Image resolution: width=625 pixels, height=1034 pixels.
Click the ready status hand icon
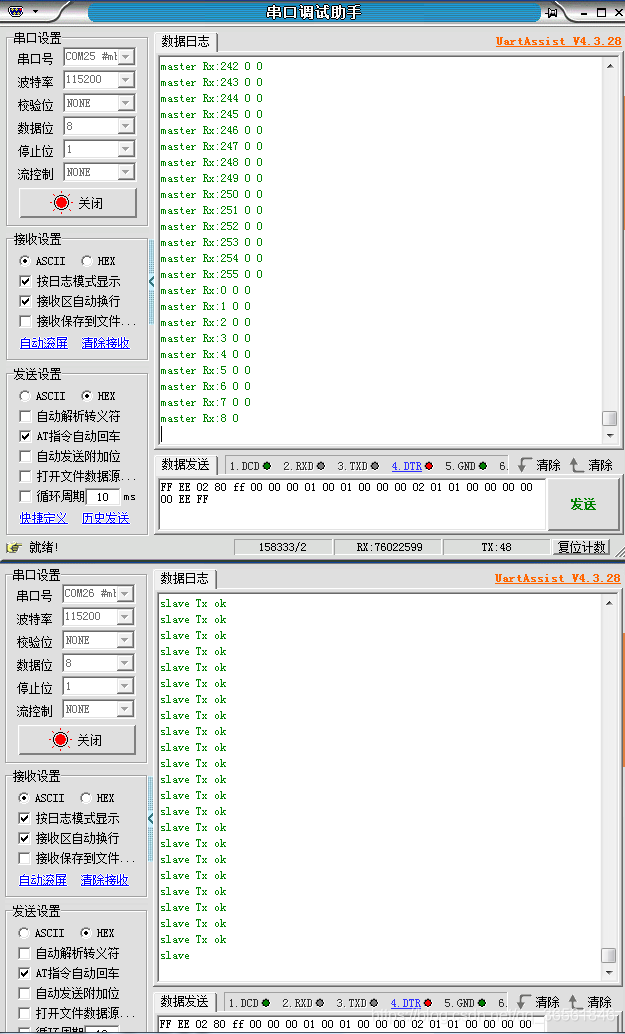(13, 547)
